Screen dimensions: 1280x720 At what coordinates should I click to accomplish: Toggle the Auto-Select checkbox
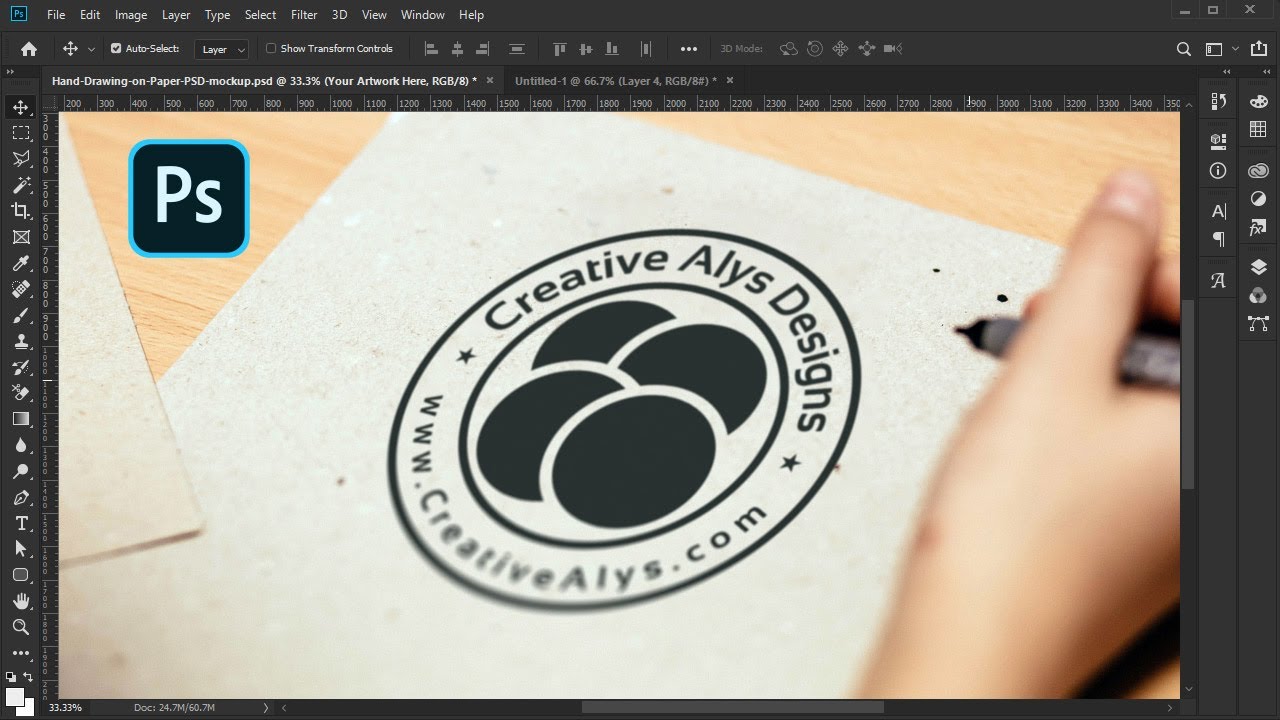[x=116, y=48]
